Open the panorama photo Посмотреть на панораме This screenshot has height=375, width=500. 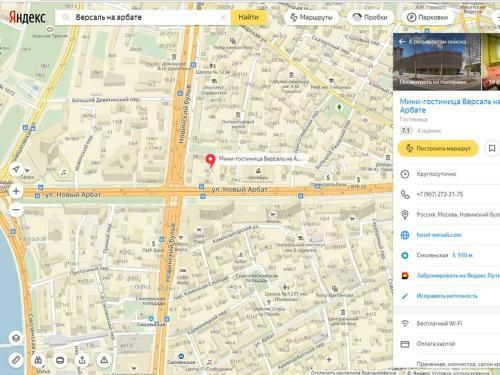click(437, 62)
